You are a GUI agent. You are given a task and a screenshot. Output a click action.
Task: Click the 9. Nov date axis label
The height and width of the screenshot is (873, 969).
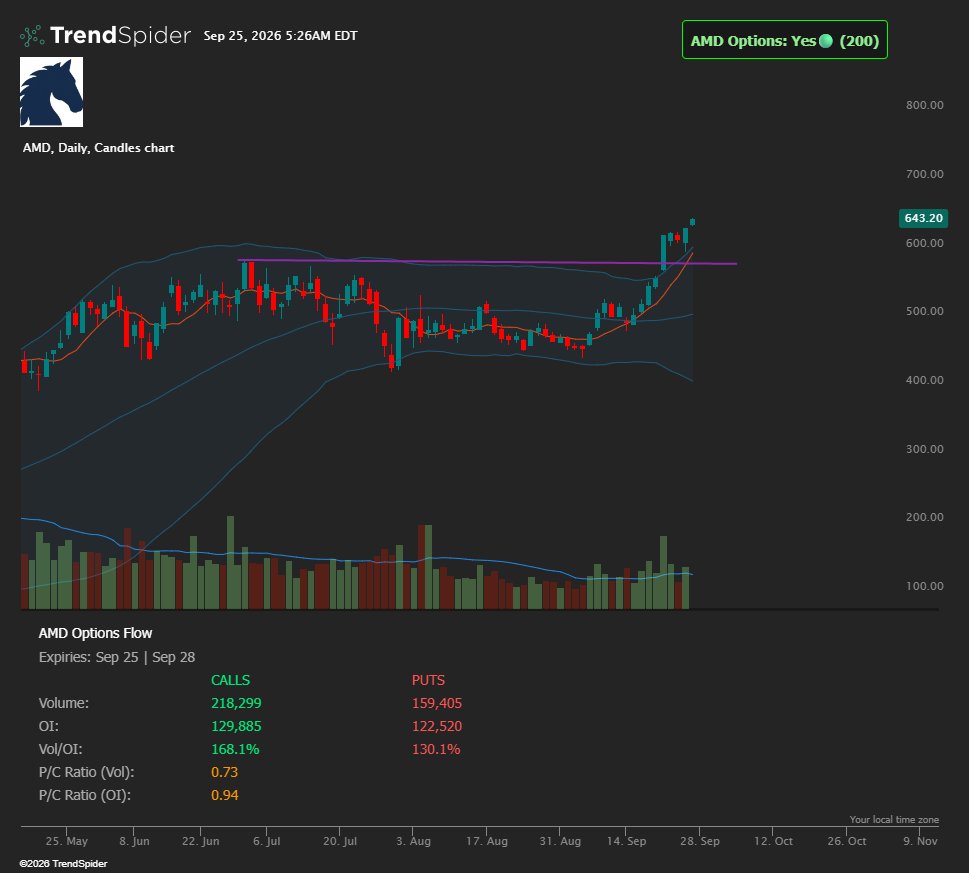[x=920, y=841]
